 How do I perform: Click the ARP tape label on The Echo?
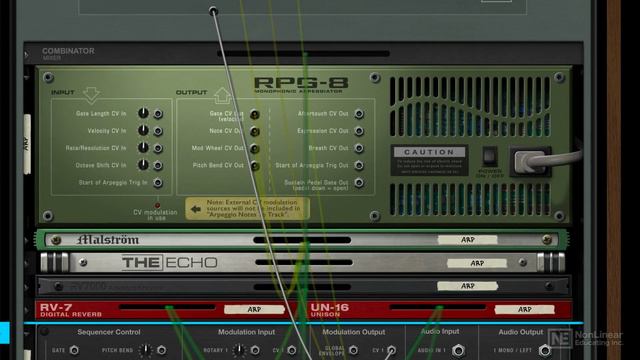477,263
